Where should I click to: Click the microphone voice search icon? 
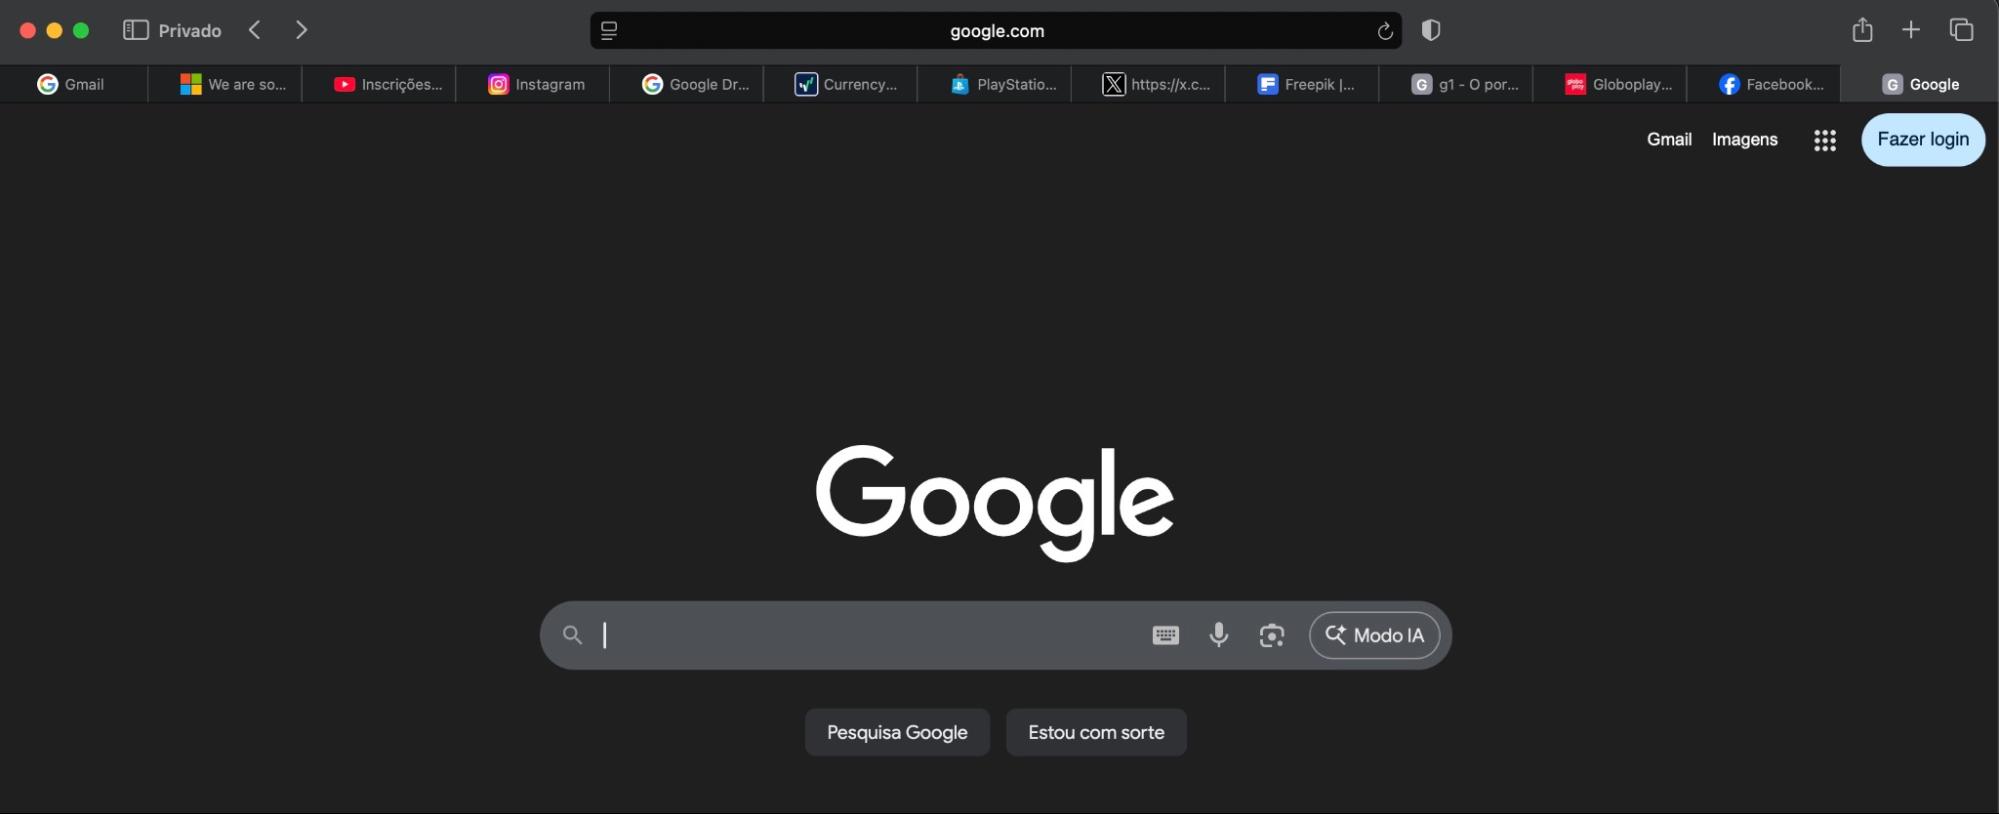(1218, 635)
